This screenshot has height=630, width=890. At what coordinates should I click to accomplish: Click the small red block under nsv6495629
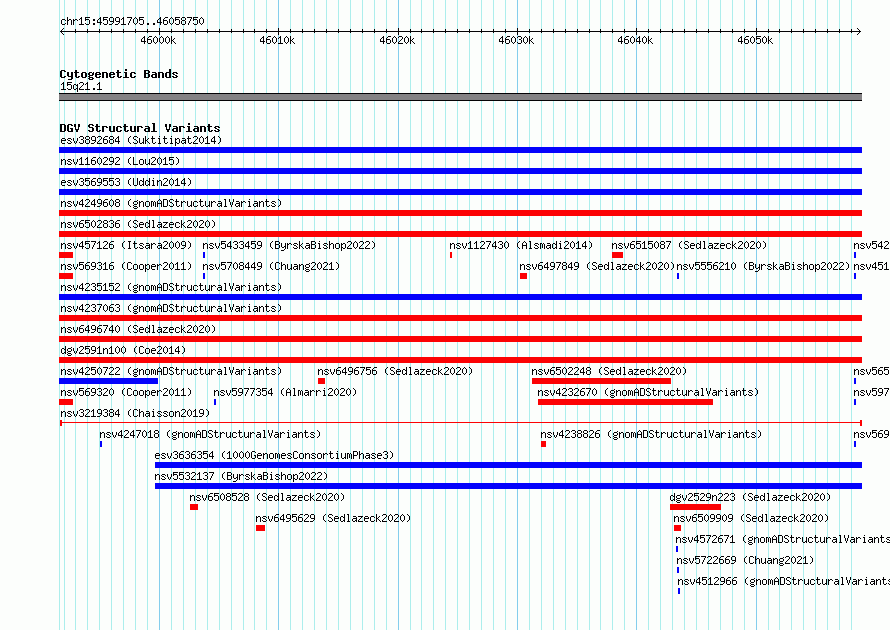261,528
